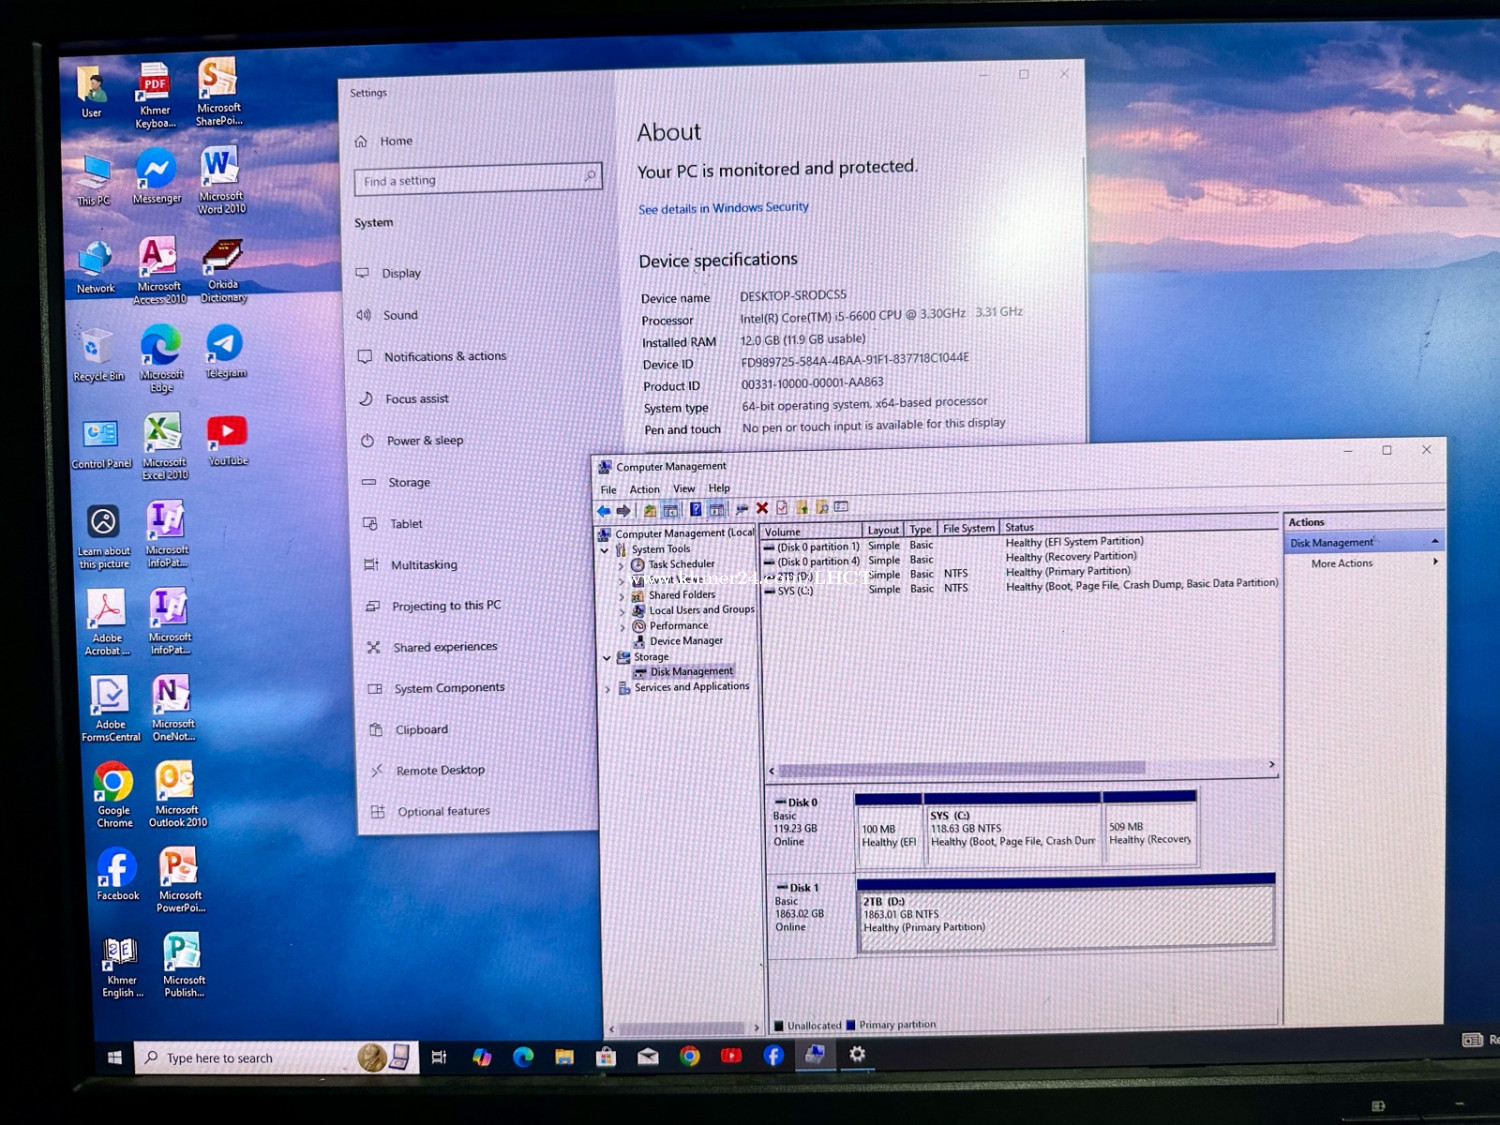Open Remote Desktop settings
Viewport: 1500px width, 1125px height.
(428, 771)
